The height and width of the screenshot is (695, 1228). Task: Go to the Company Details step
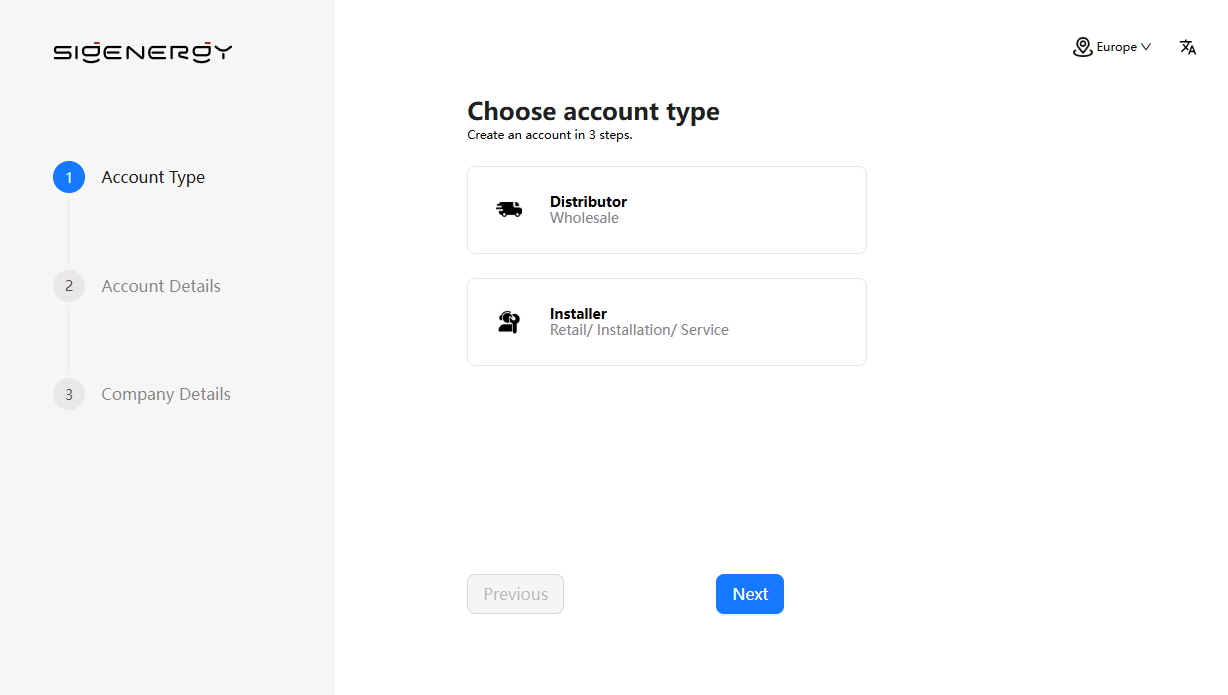pyautogui.click(x=166, y=394)
